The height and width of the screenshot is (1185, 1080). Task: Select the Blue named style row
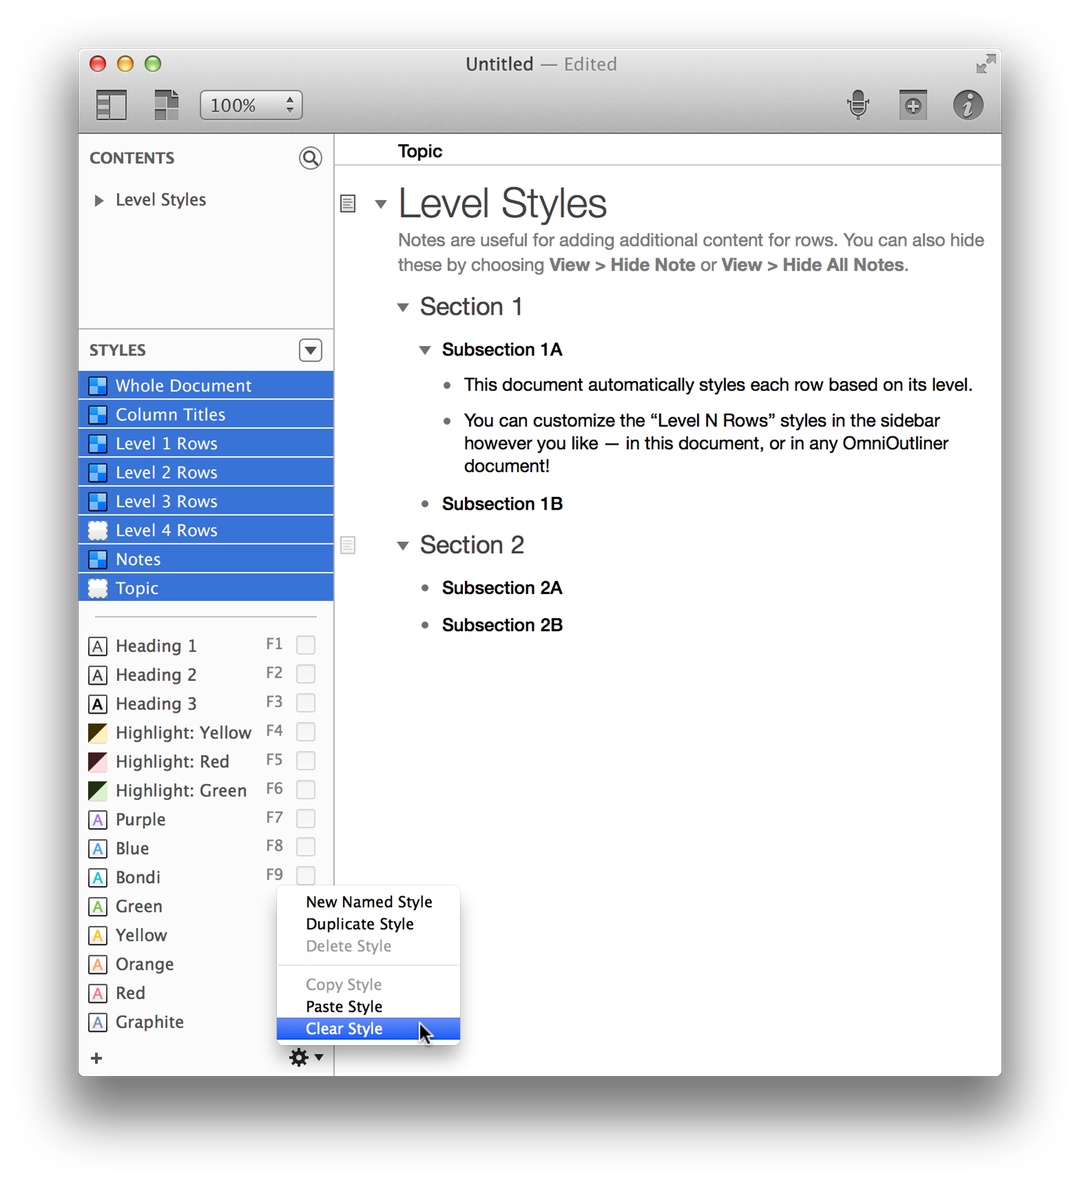[206, 849]
